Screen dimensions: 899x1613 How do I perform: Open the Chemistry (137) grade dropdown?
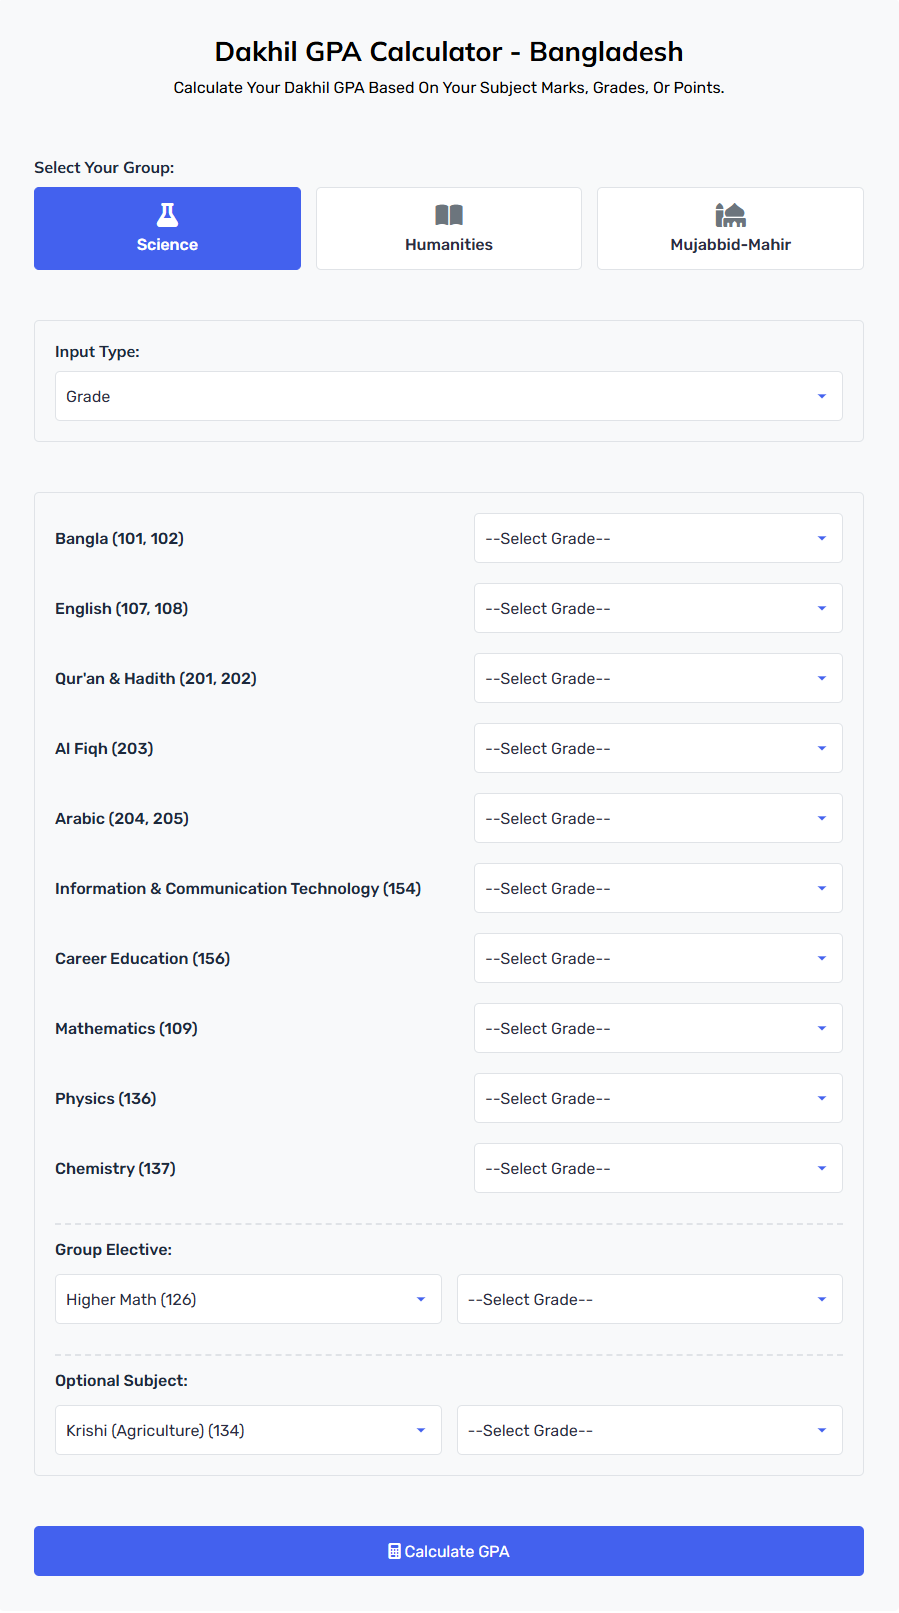[658, 1168]
